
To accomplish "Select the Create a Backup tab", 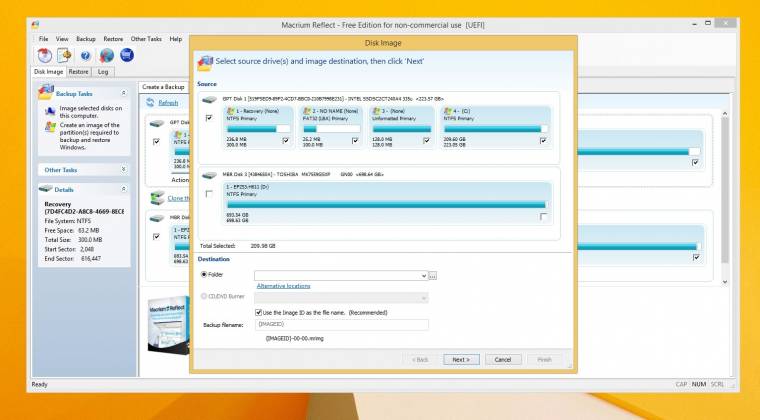I will (163, 87).
